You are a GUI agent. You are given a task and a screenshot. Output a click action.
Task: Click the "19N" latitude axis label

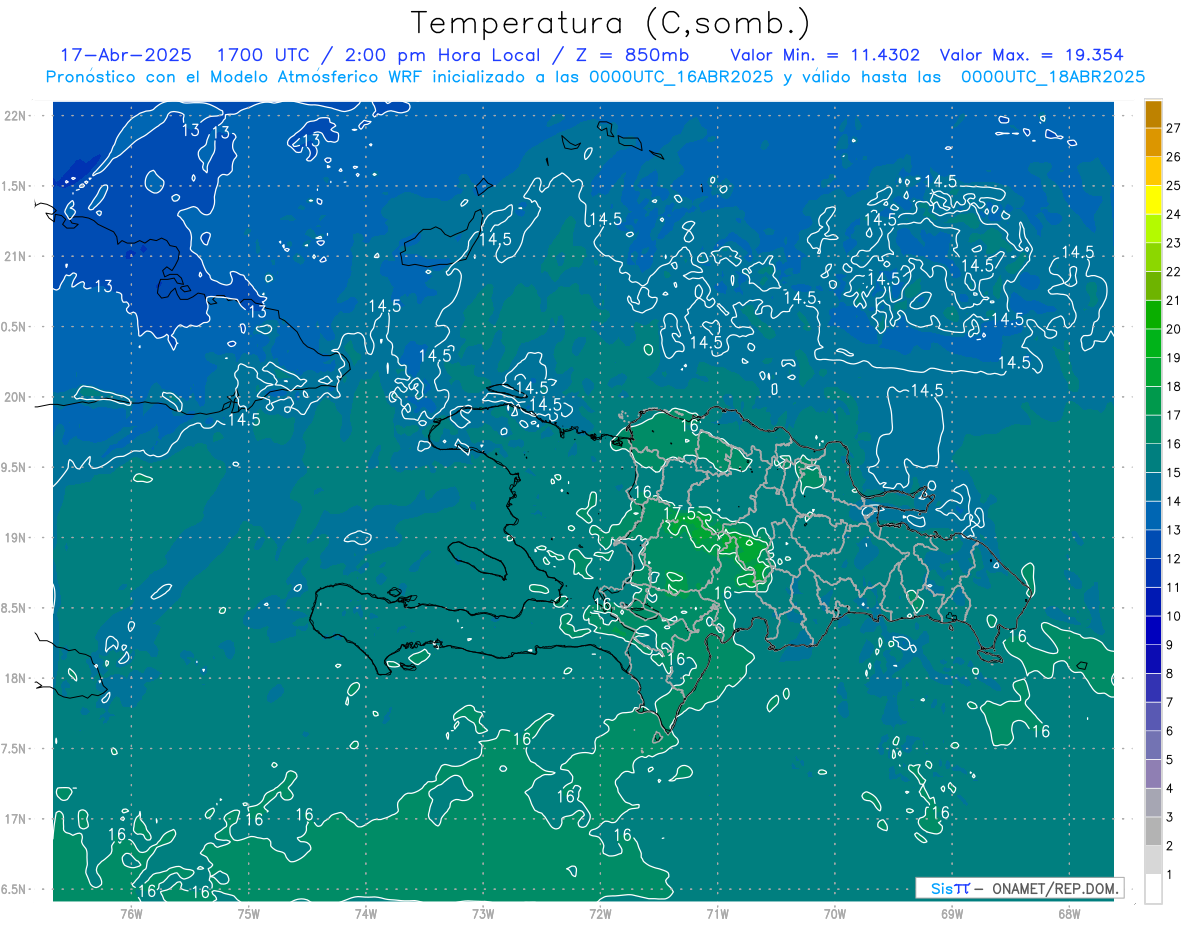pos(16,538)
